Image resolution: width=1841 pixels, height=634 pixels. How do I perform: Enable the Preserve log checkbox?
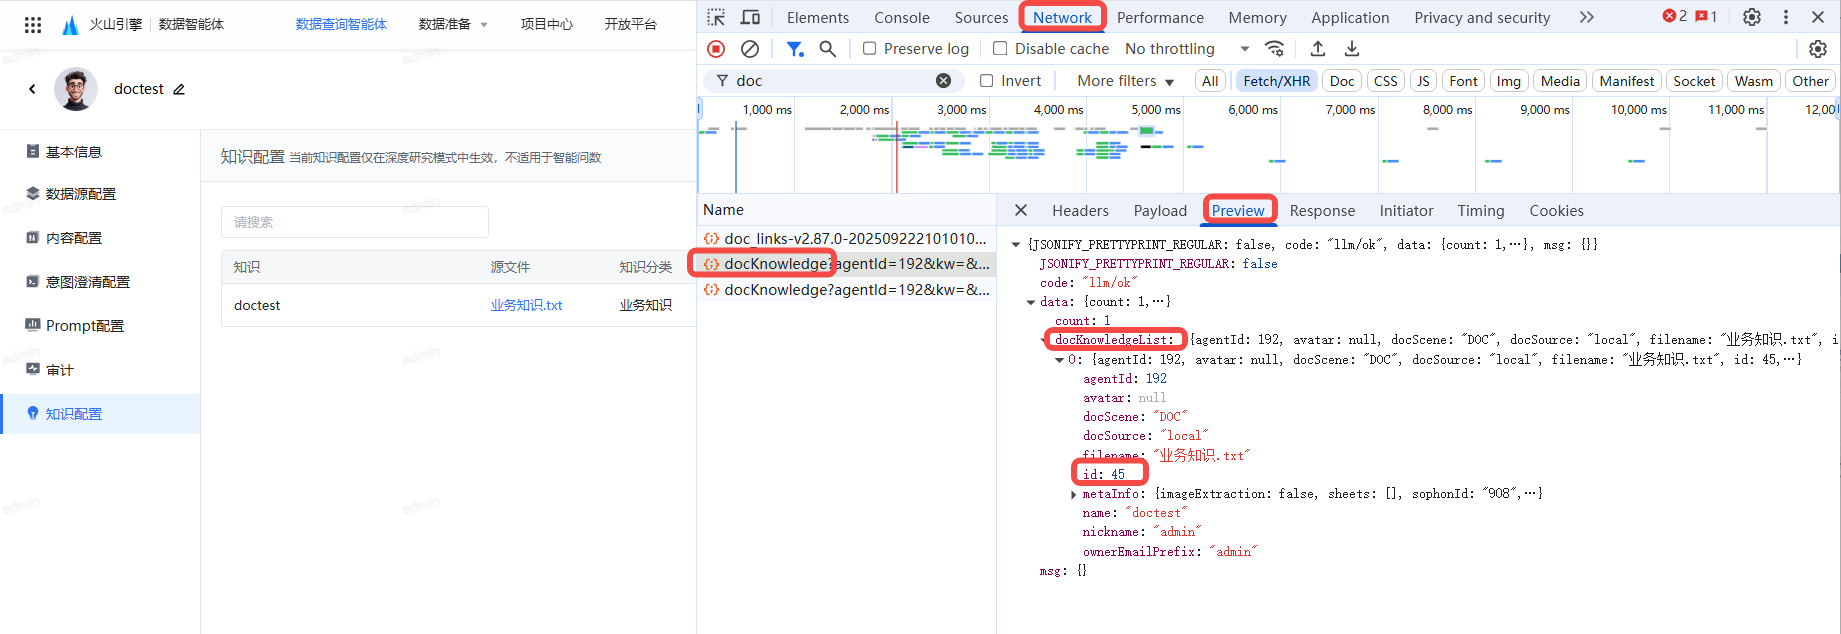[x=869, y=49]
